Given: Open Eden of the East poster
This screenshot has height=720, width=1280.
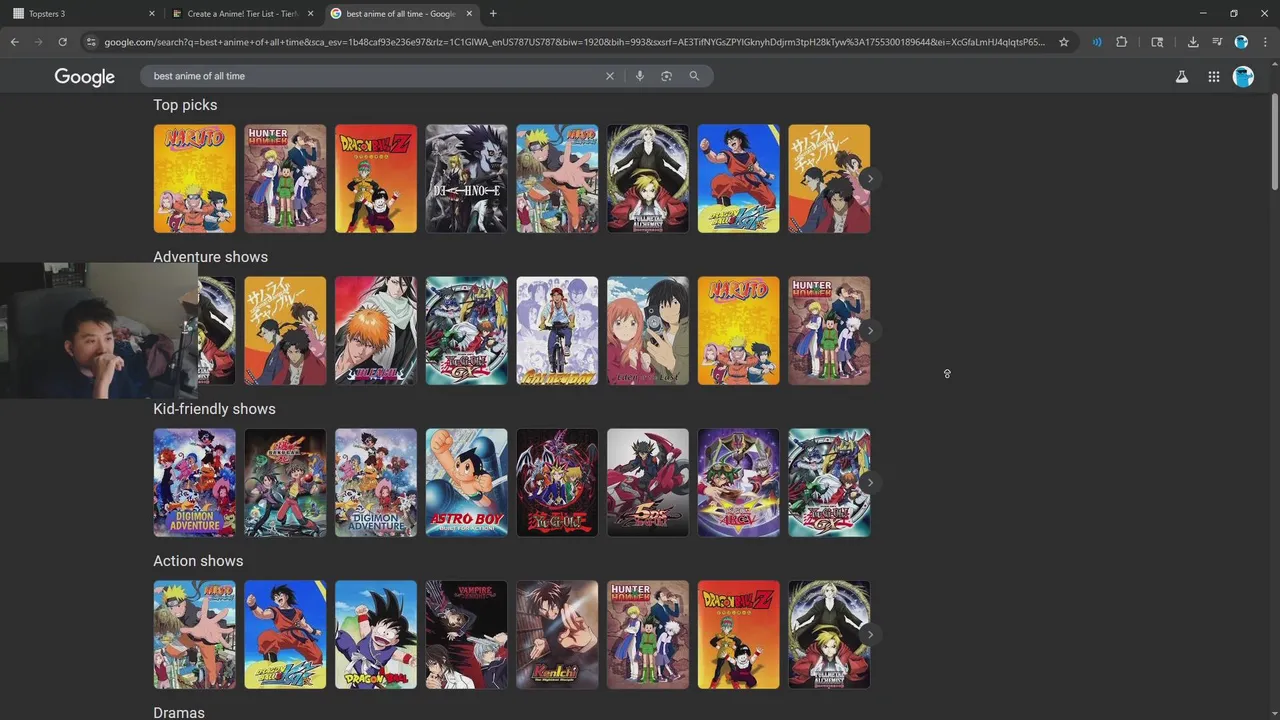Looking at the screenshot, I should pyautogui.click(x=648, y=331).
